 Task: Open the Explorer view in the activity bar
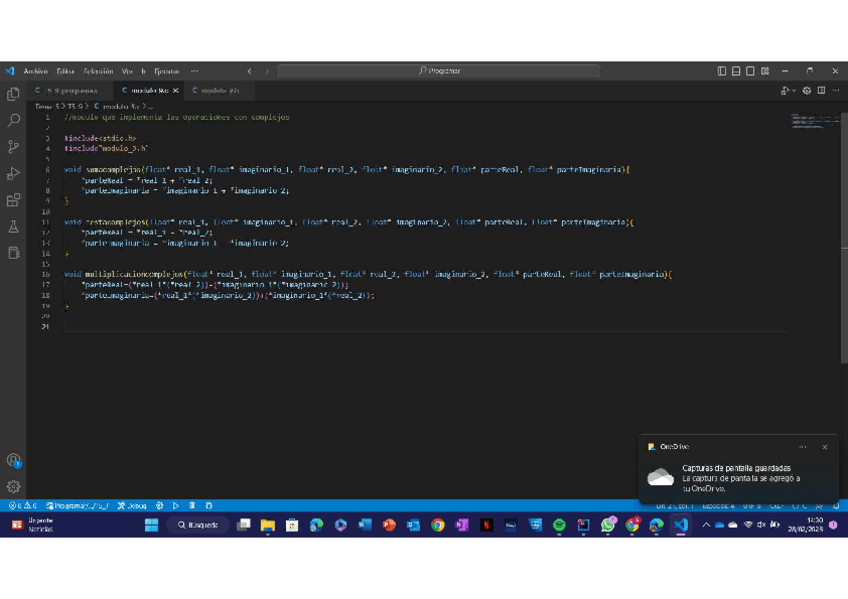(14, 94)
